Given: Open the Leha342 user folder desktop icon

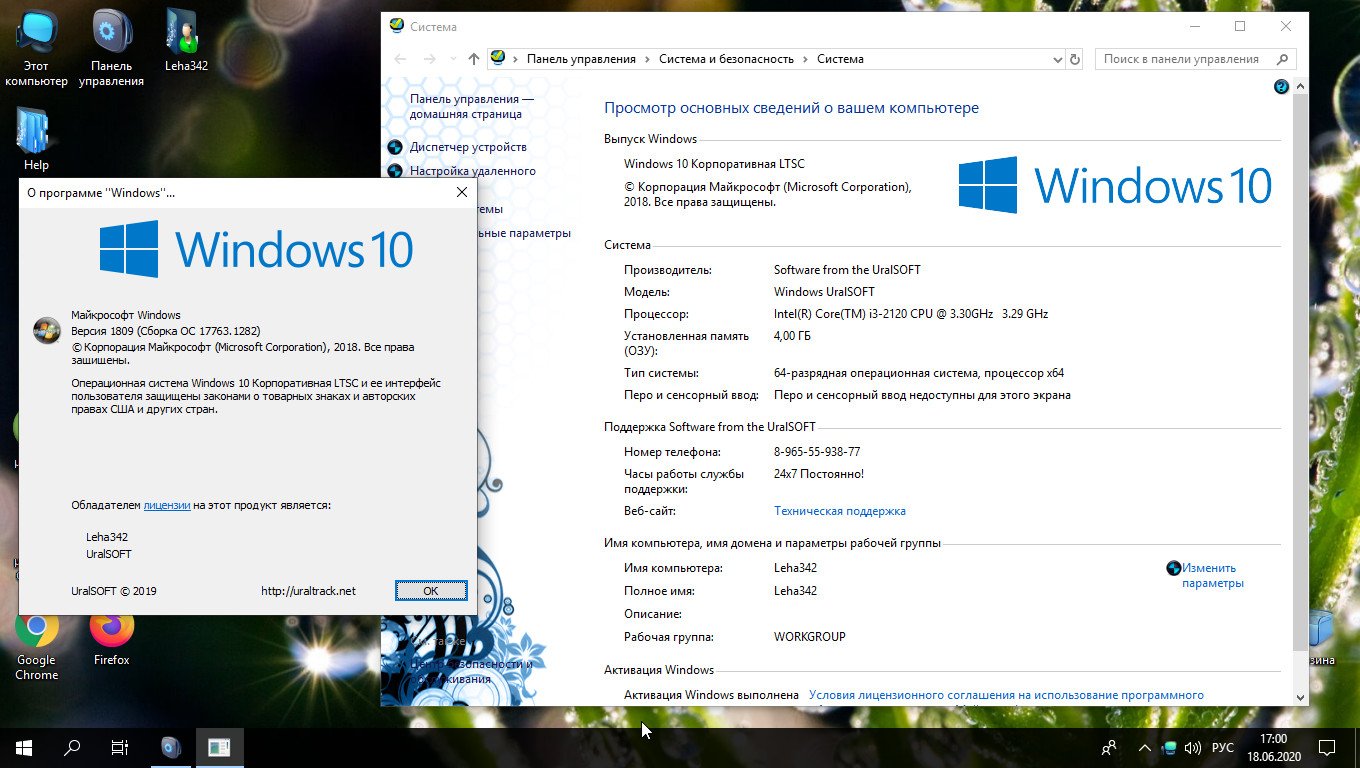Looking at the screenshot, I should tap(186, 40).
